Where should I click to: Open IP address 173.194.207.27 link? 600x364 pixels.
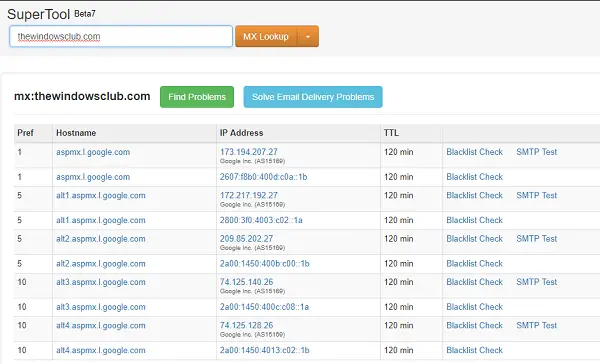(249, 152)
